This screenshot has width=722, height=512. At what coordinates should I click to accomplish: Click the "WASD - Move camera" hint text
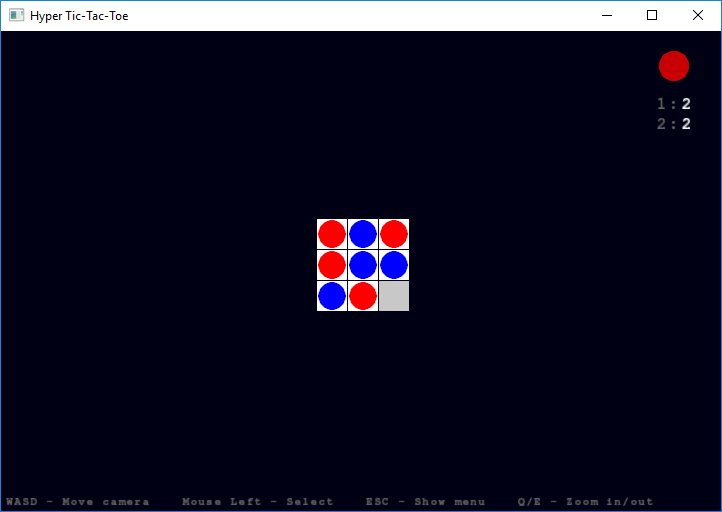click(77, 501)
